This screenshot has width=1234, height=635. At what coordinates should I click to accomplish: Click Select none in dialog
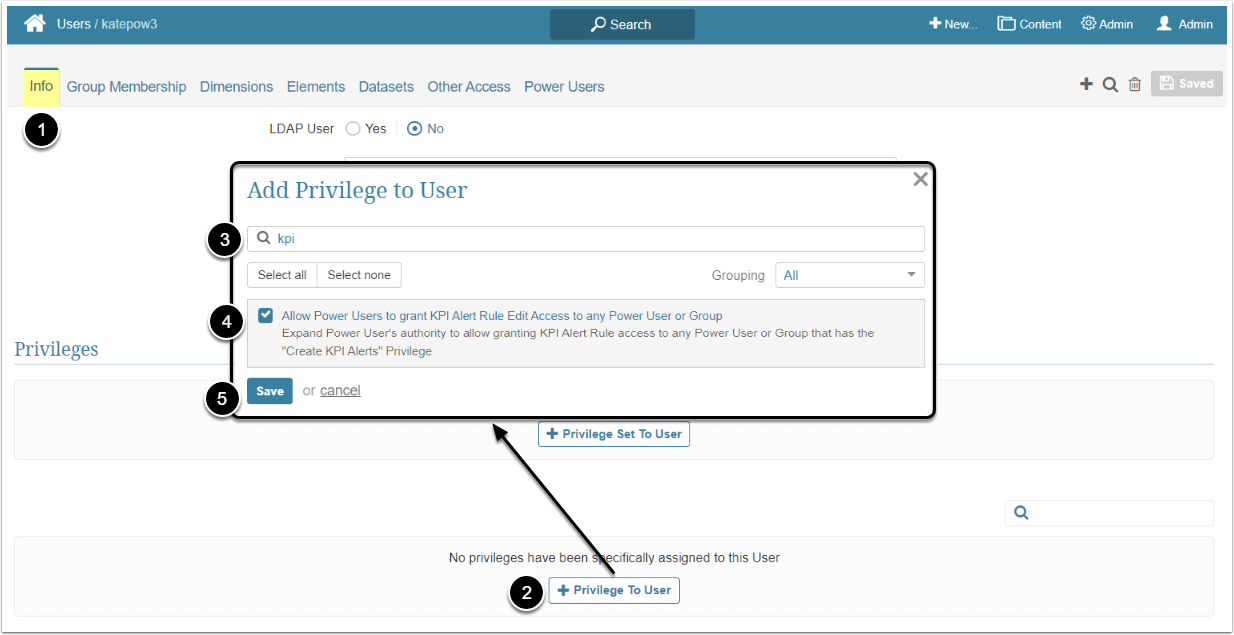click(x=359, y=275)
